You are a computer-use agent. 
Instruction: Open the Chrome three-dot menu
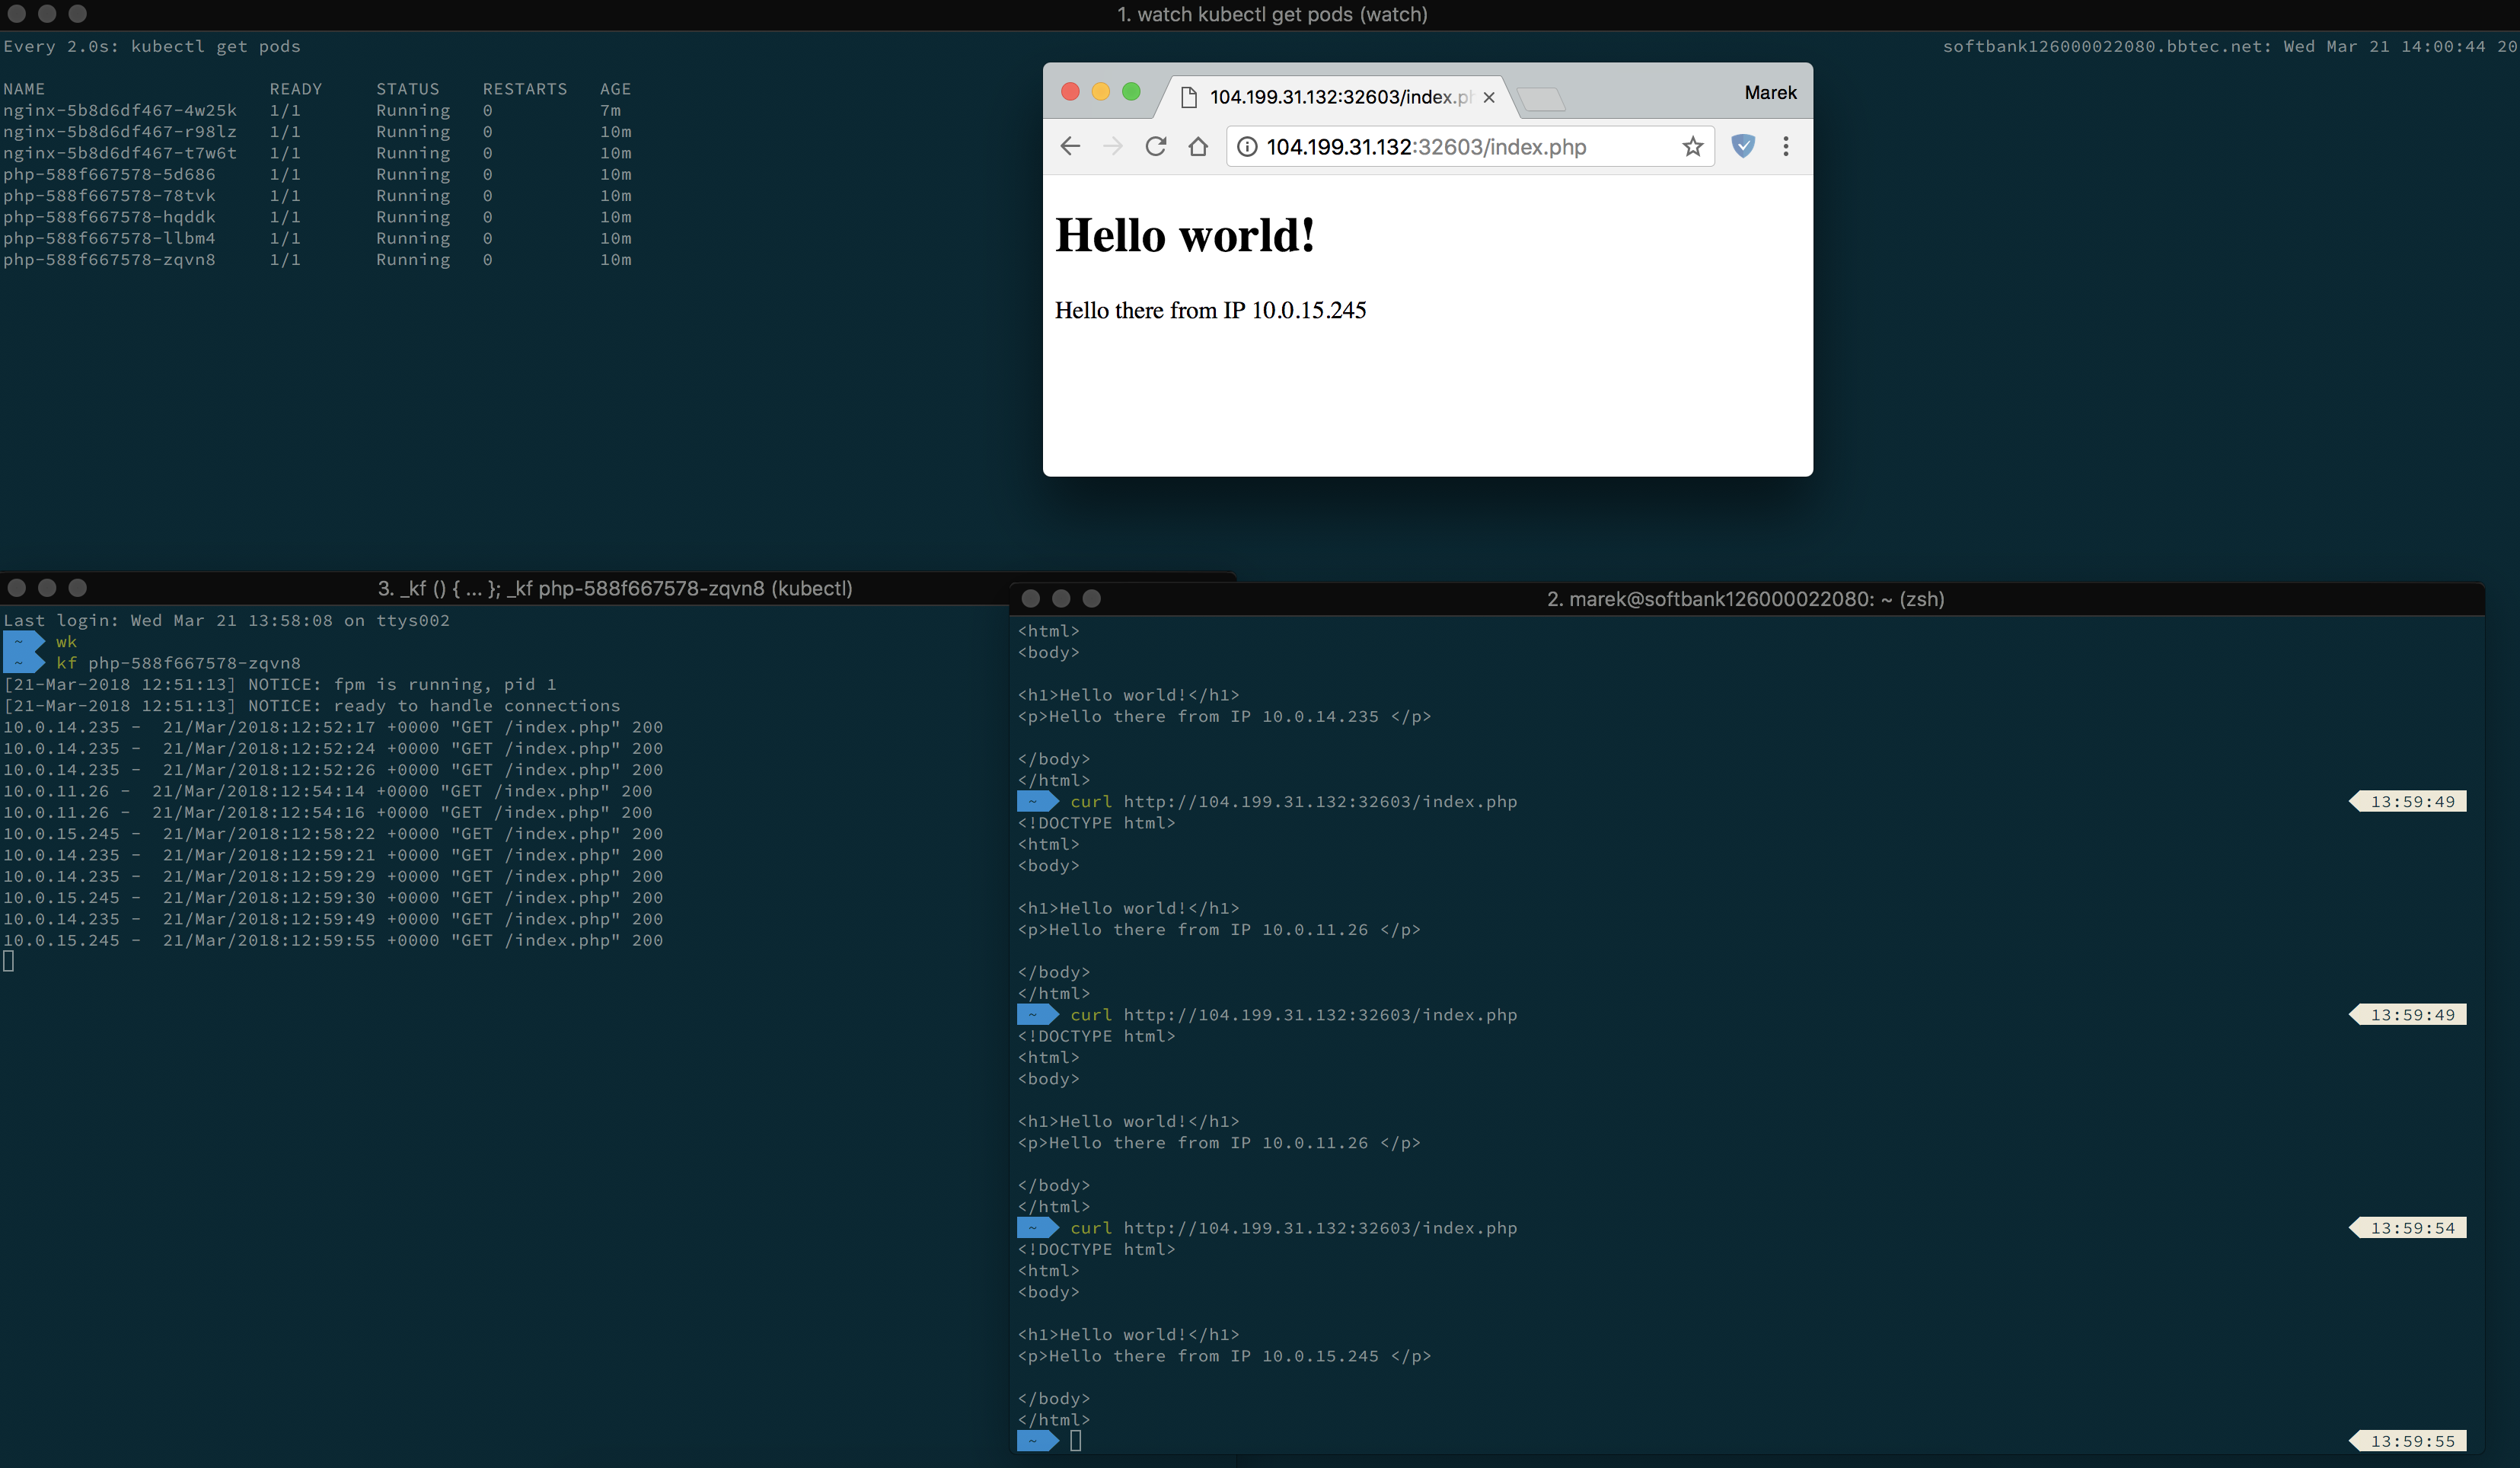(1786, 147)
